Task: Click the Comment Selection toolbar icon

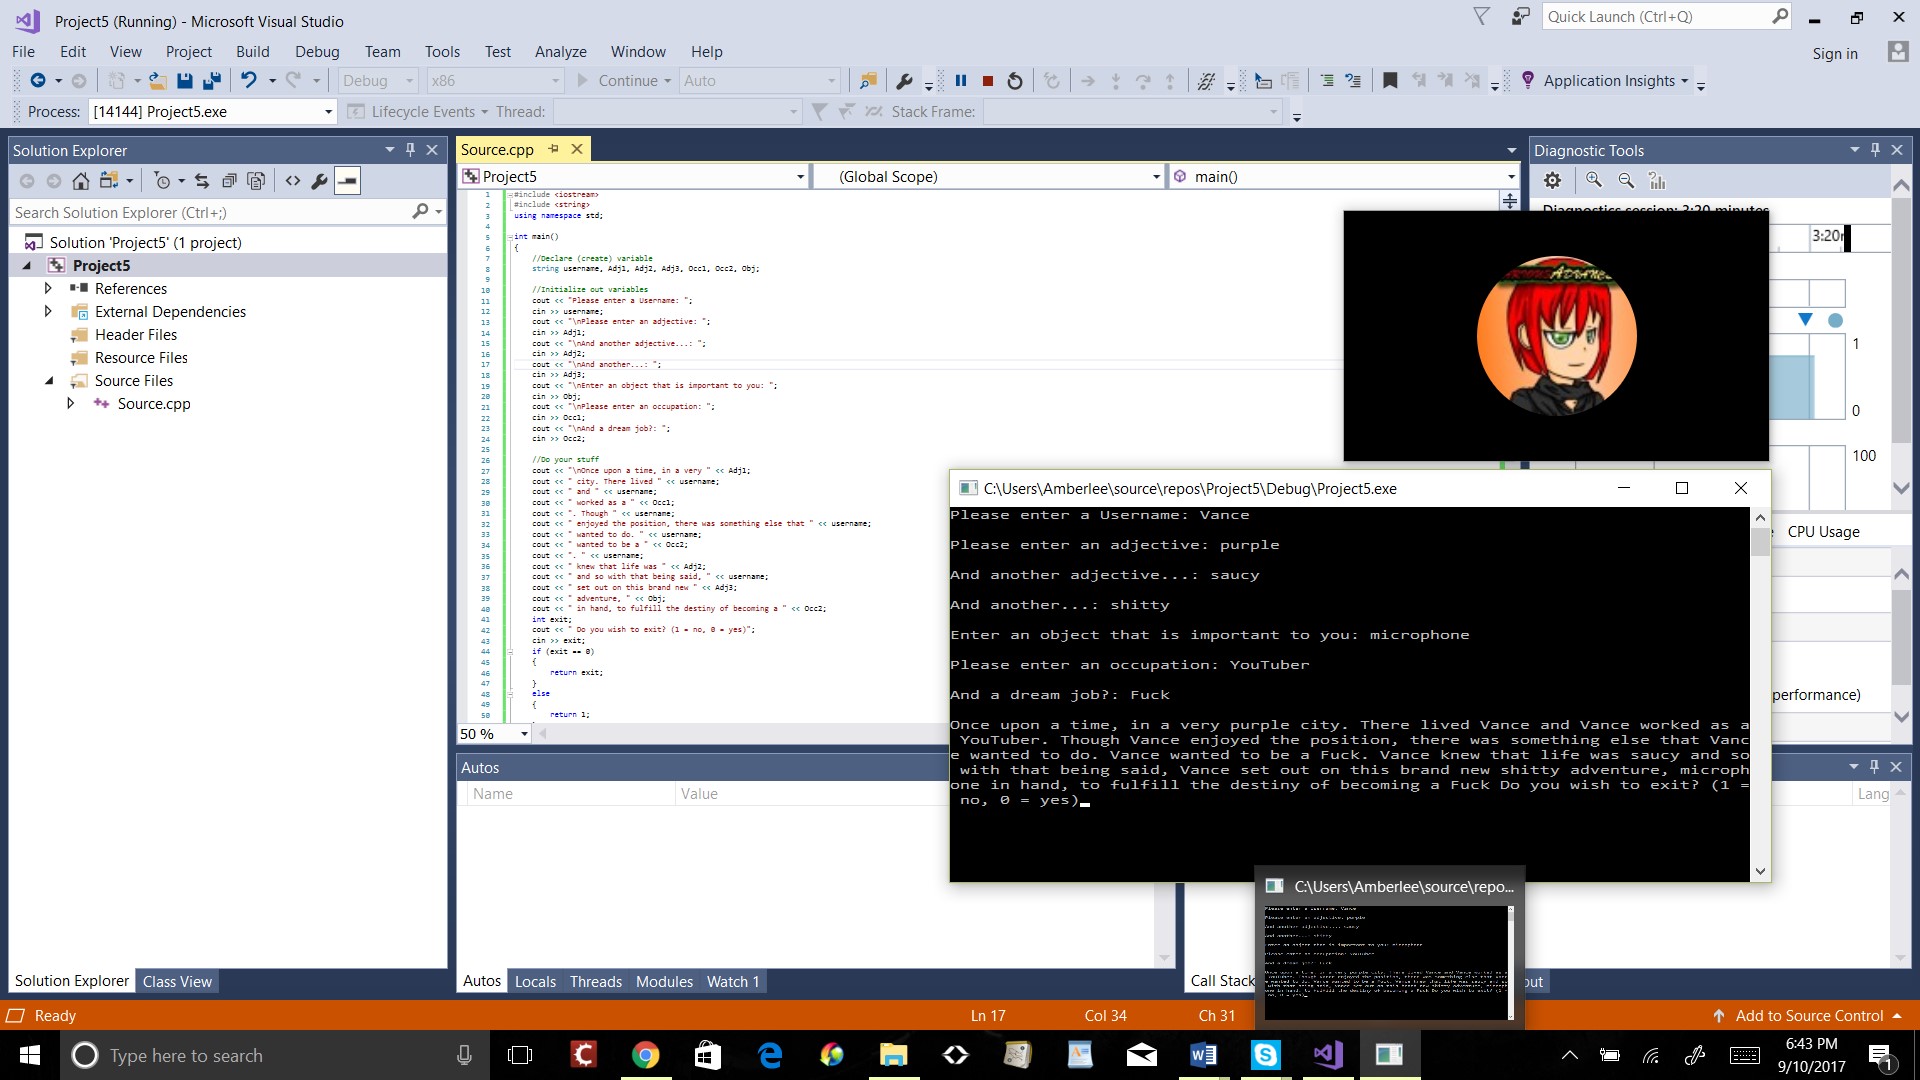Action: [x=1326, y=81]
